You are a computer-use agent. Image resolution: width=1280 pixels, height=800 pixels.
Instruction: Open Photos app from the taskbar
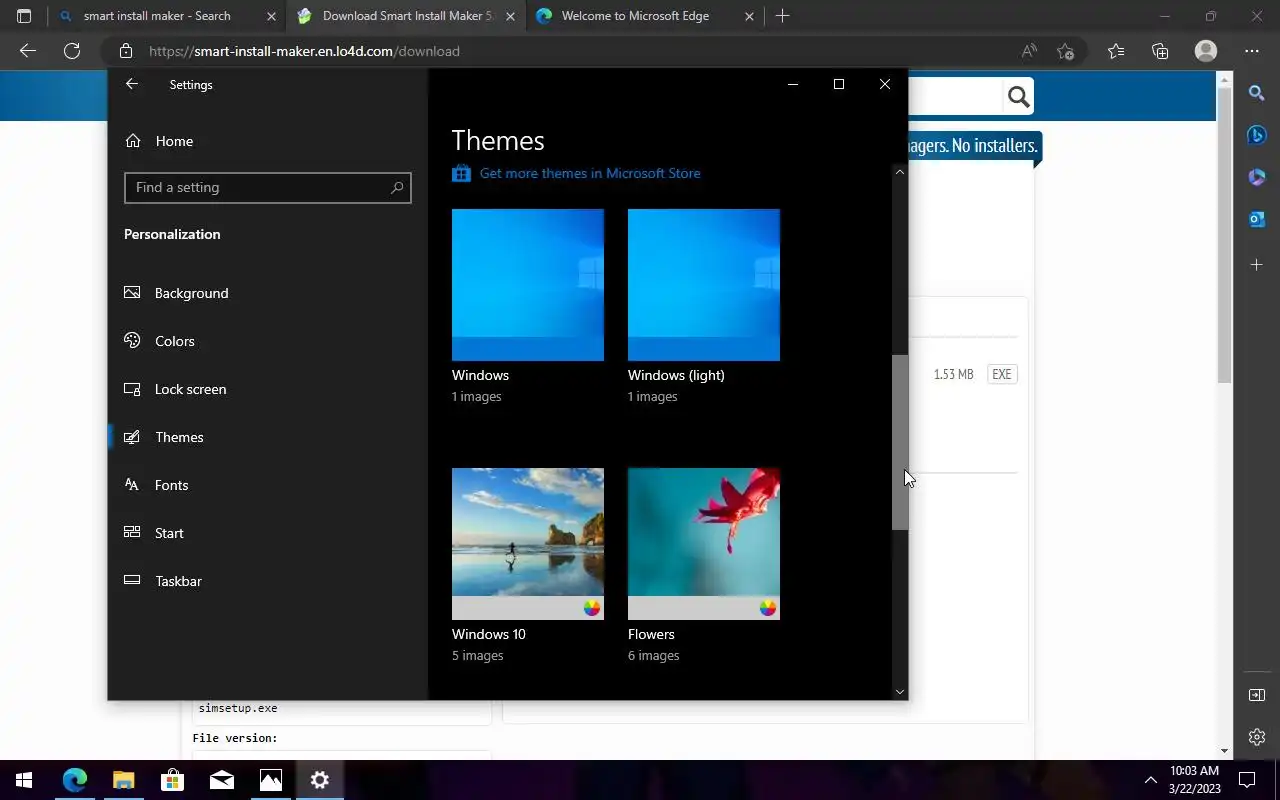coord(270,780)
